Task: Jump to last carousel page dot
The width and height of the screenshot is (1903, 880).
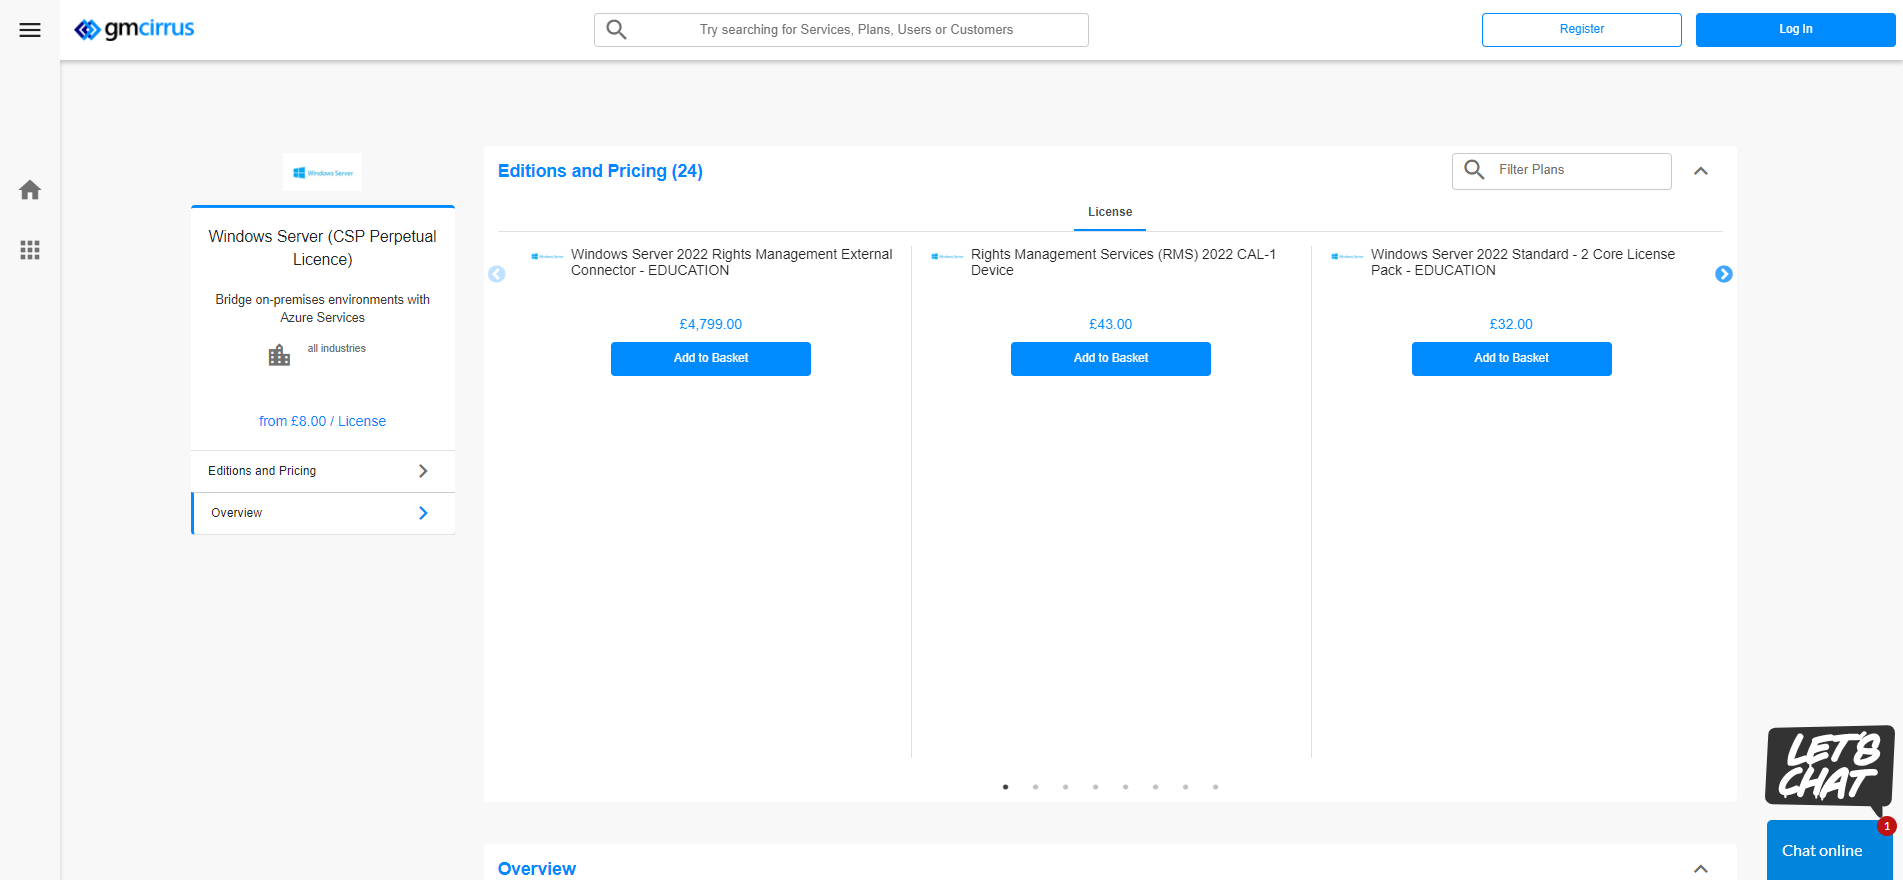Action: click(x=1215, y=787)
